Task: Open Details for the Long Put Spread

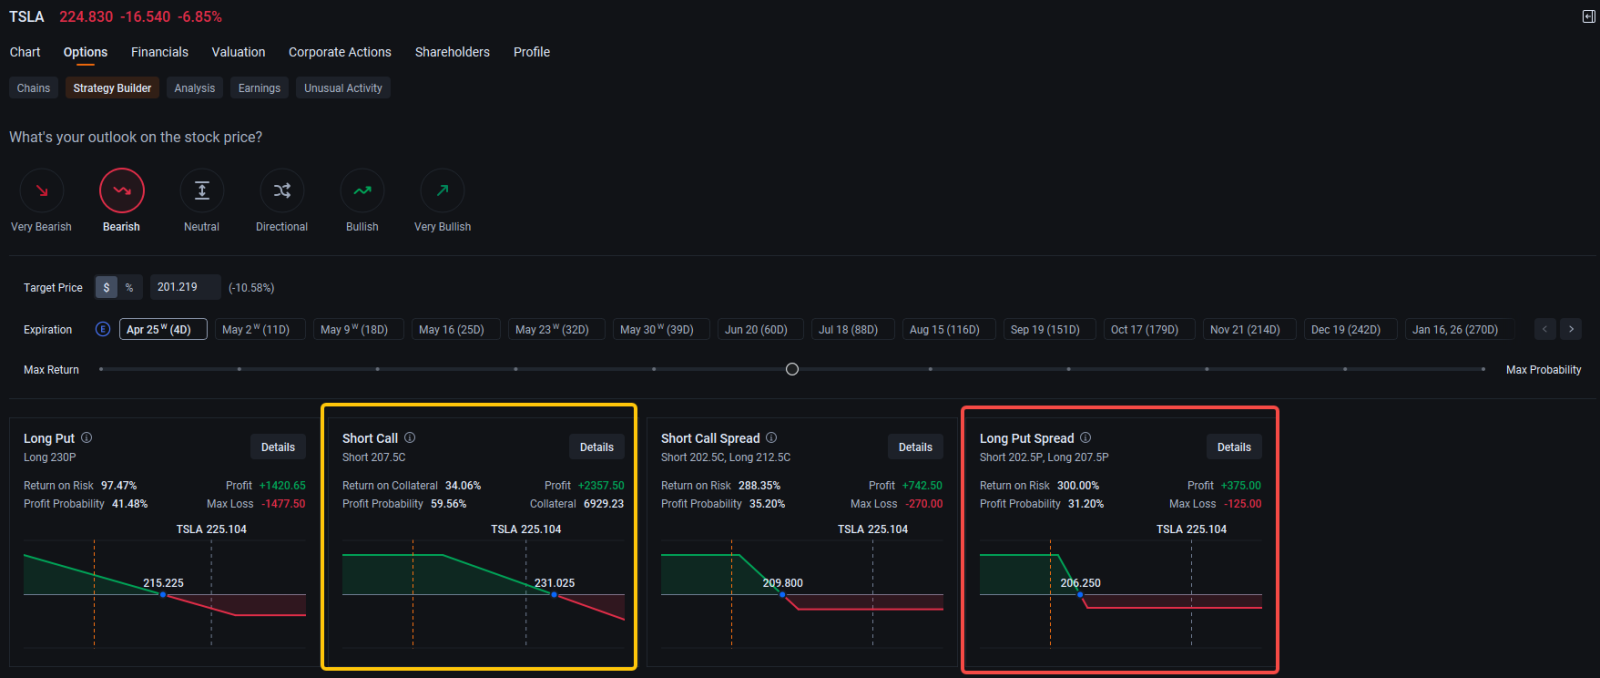Action: (1234, 447)
